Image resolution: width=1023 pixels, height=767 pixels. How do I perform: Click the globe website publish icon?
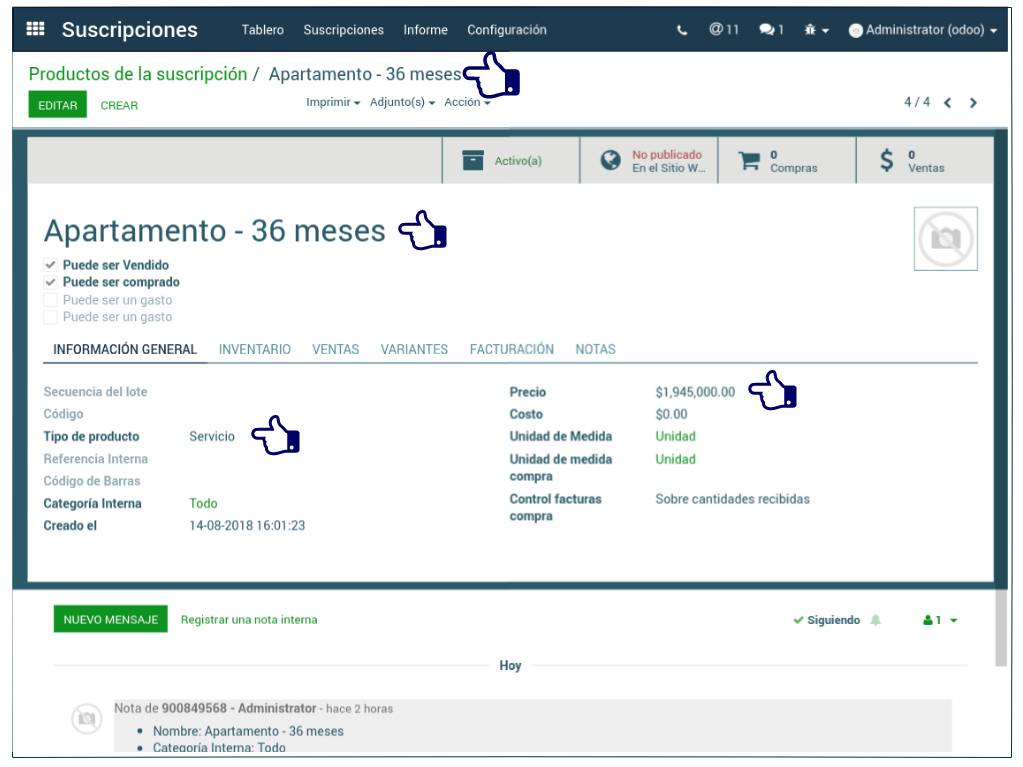(x=610, y=161)
